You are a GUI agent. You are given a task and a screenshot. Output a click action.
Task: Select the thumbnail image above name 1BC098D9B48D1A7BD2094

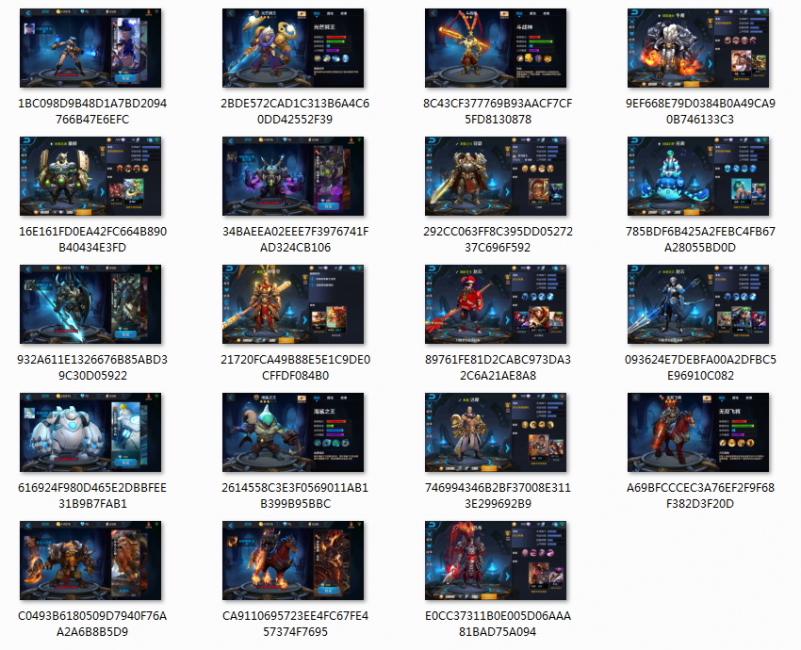click(90, 48)
